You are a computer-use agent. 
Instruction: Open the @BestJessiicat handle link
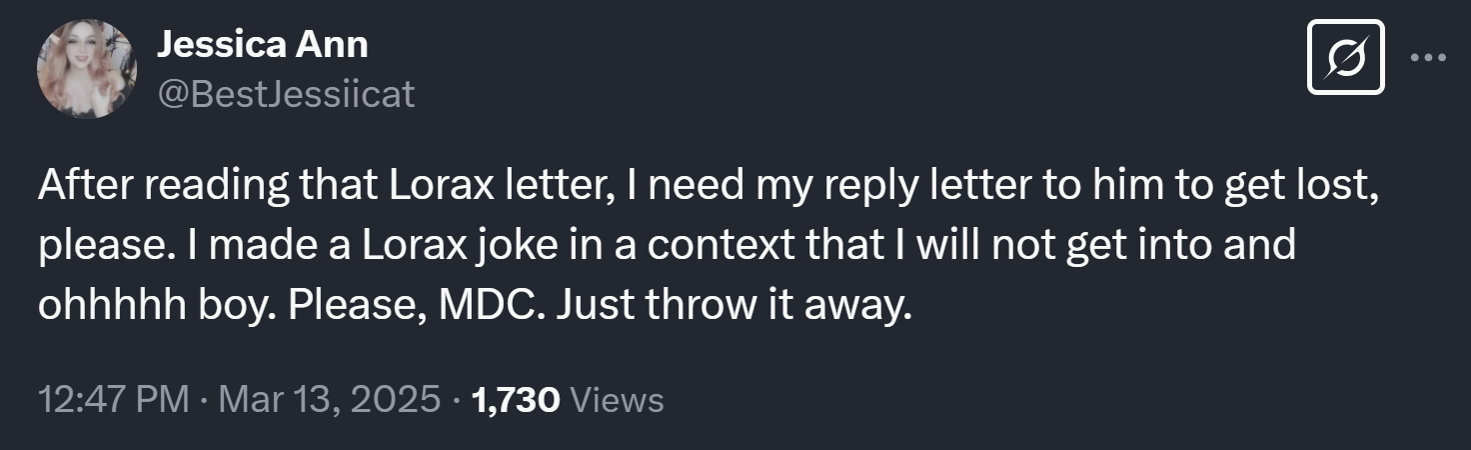point(286,94)
